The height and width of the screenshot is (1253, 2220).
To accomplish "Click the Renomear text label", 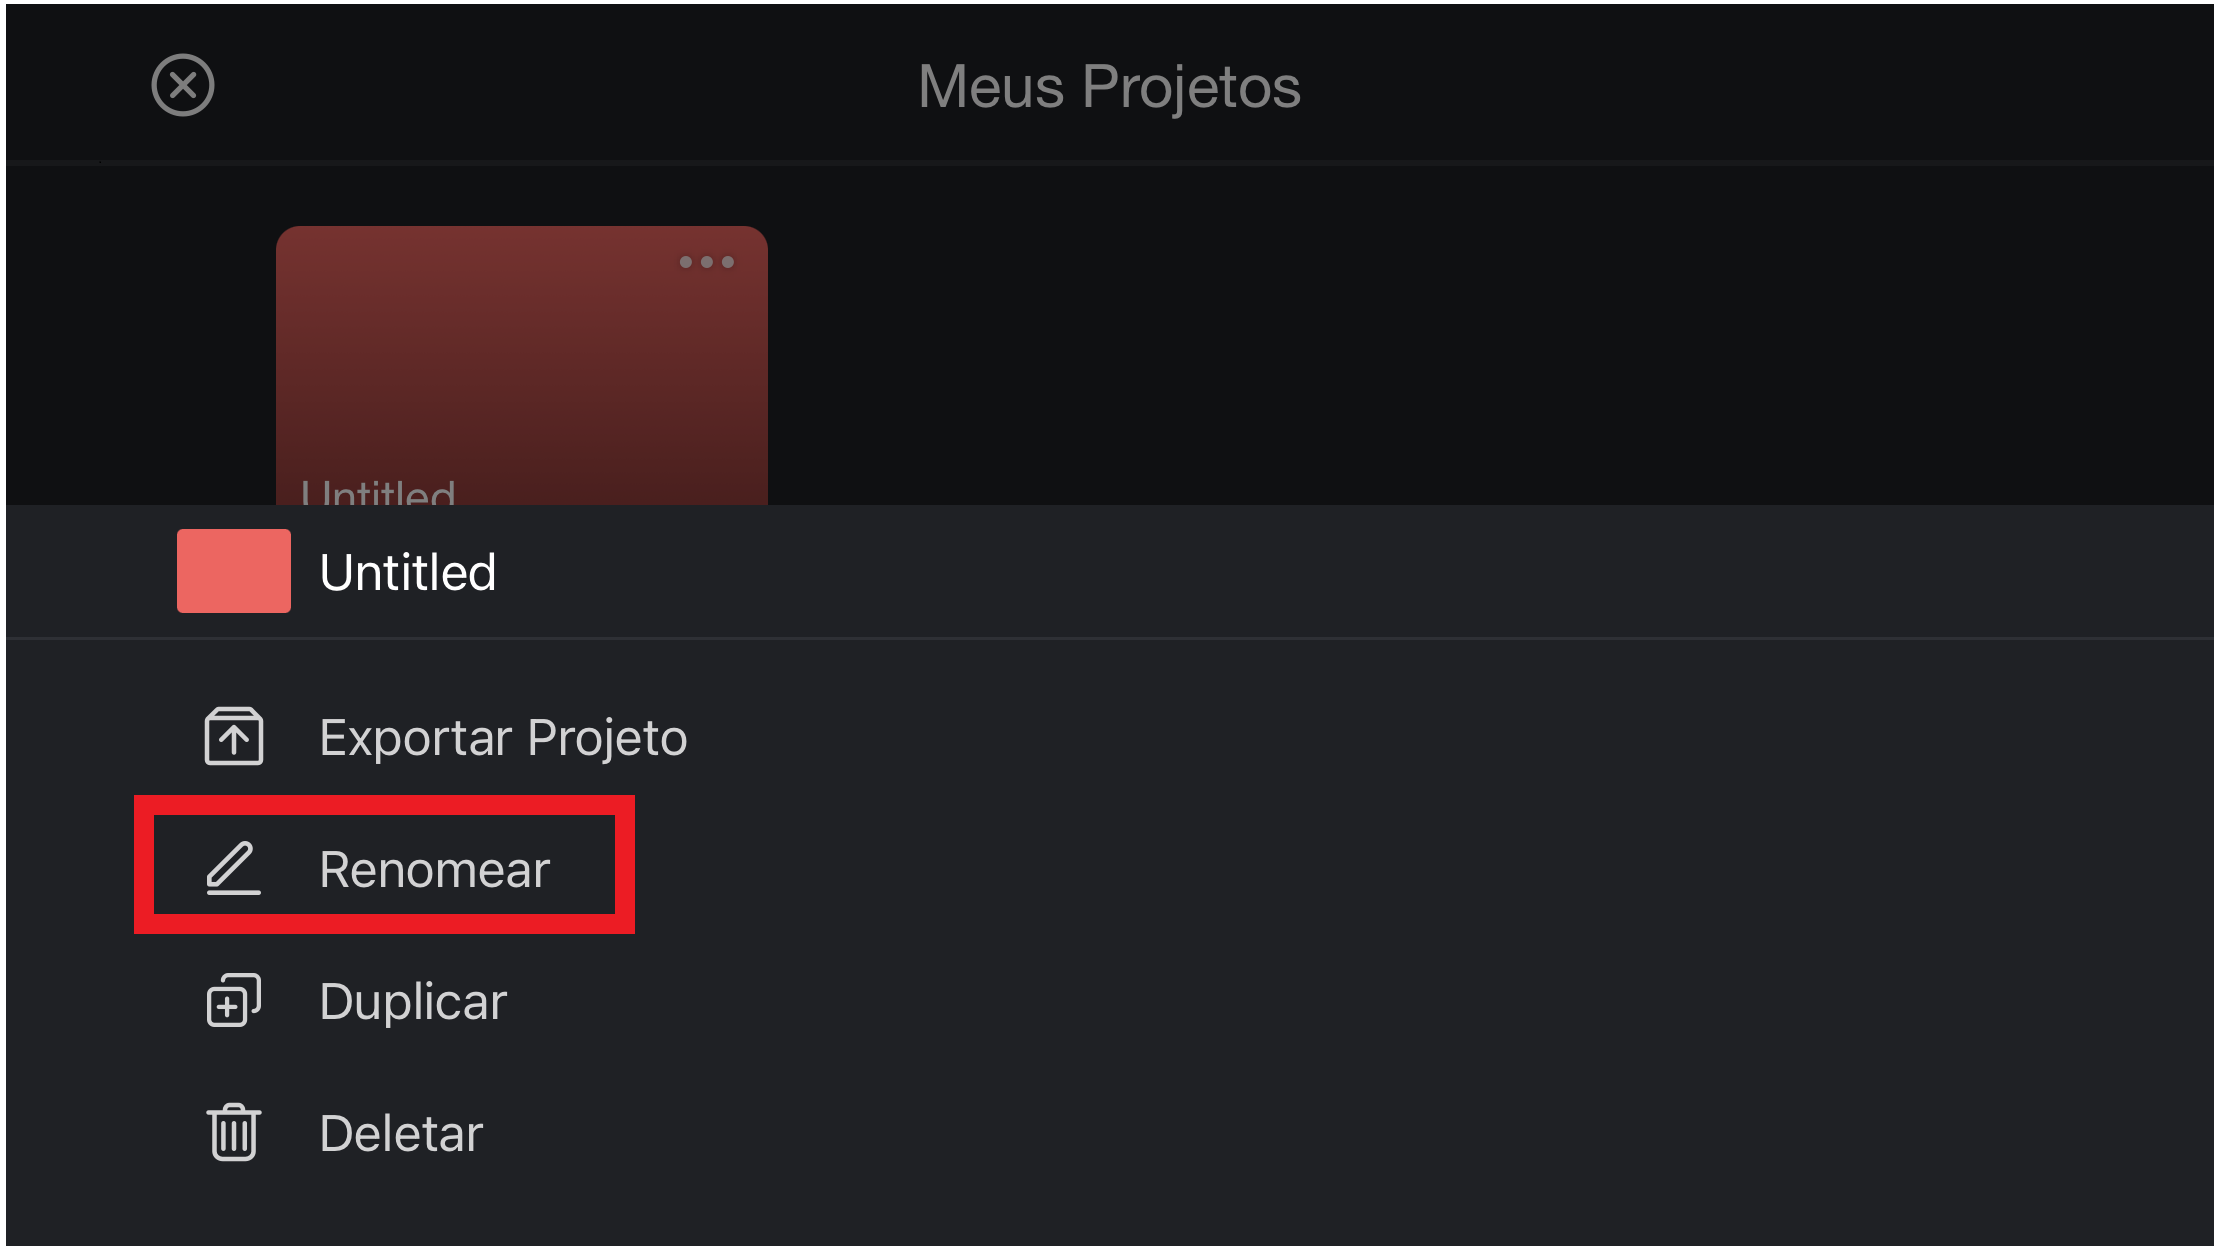I will coord(435,869).
